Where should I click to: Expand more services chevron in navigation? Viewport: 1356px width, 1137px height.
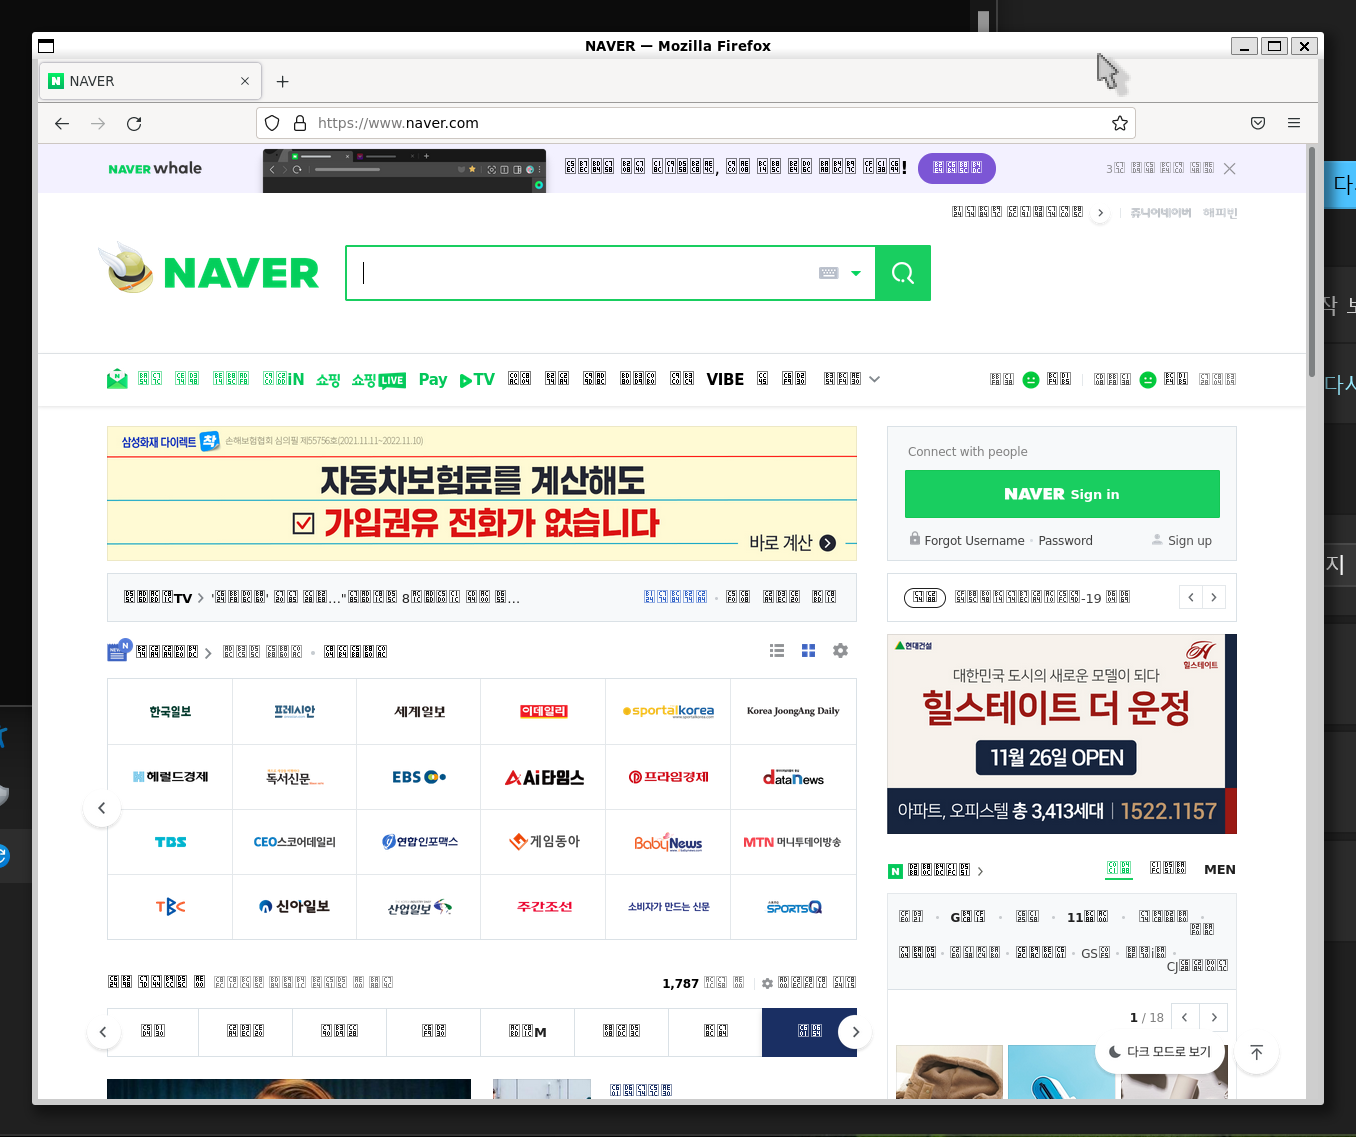(x=875, y=379)
